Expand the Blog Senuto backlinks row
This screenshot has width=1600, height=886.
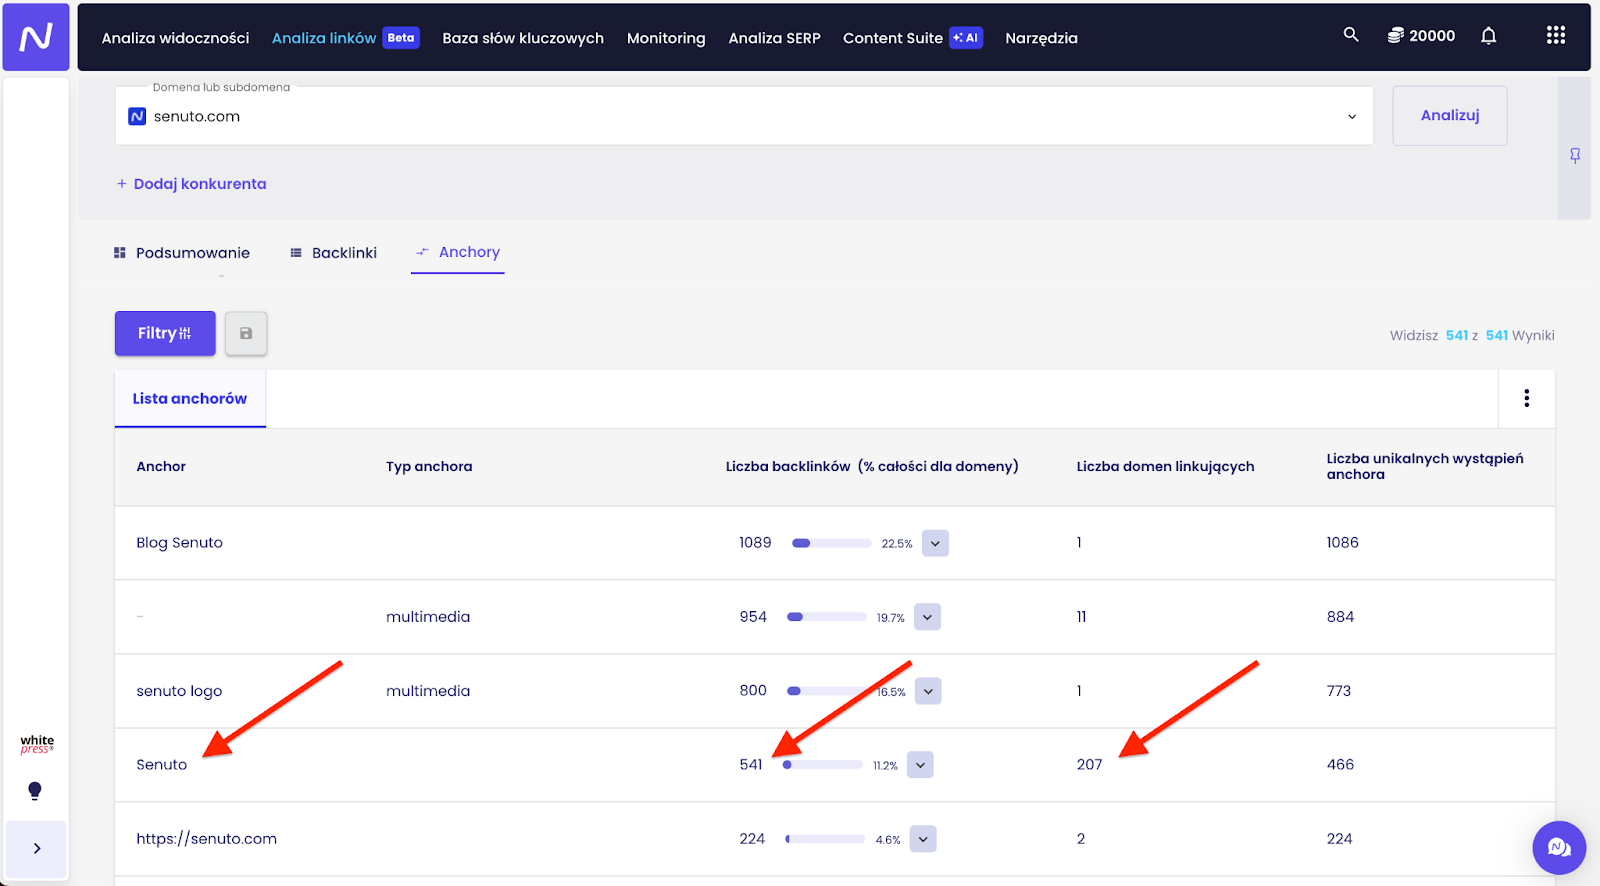(935, 543)
